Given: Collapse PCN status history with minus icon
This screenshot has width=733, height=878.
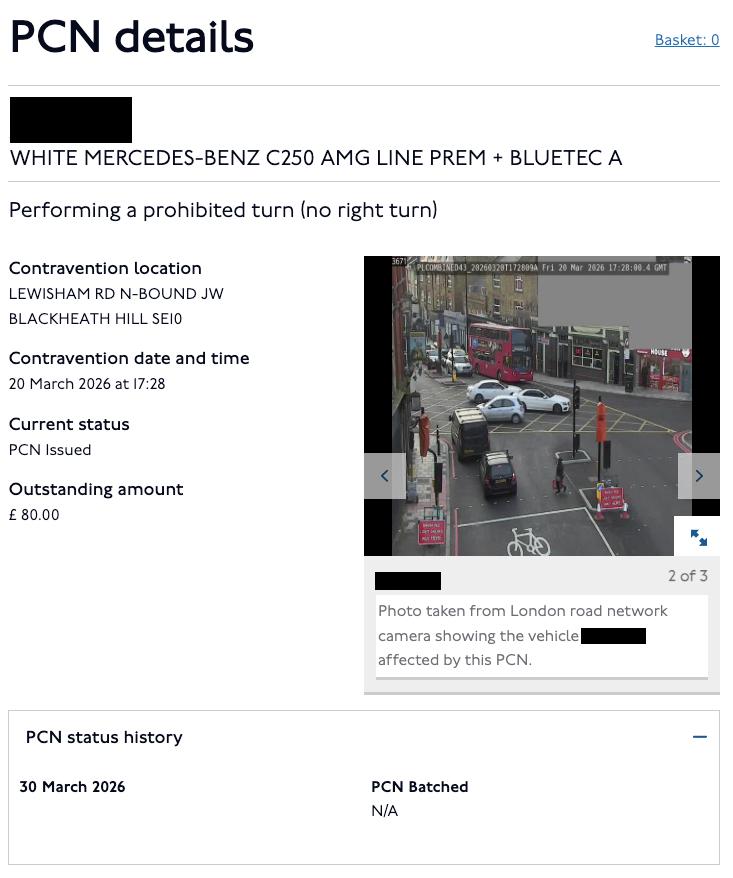Looking at the screenshot, I should pyautogui.click(x=700, y=737).
